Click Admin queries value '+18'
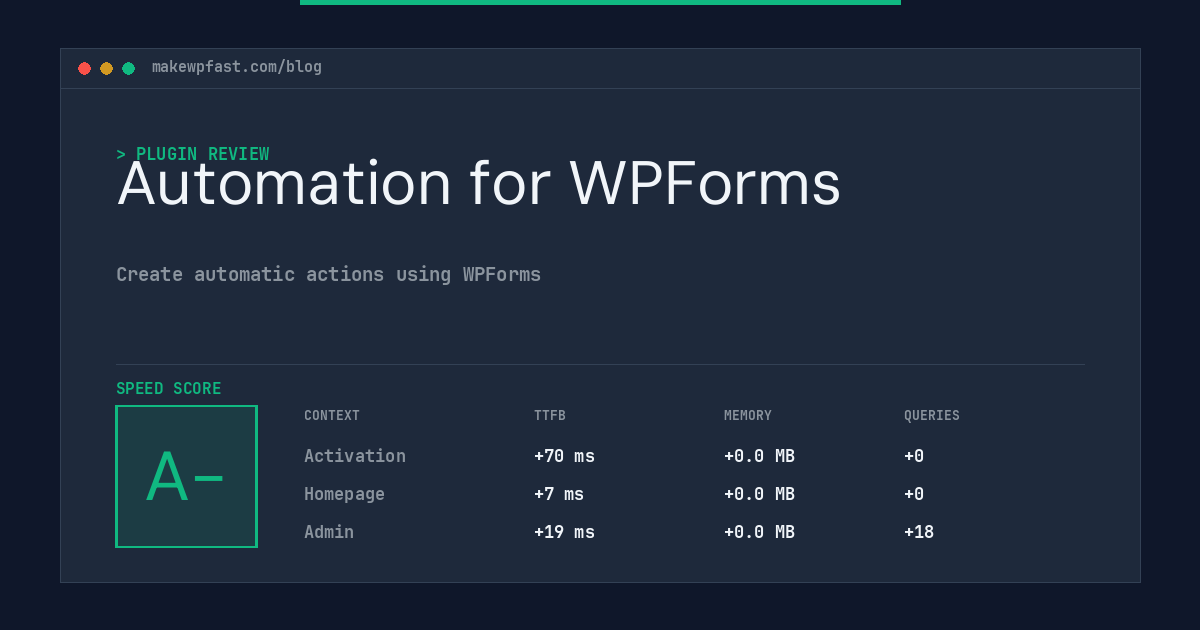 click(919, 532)
